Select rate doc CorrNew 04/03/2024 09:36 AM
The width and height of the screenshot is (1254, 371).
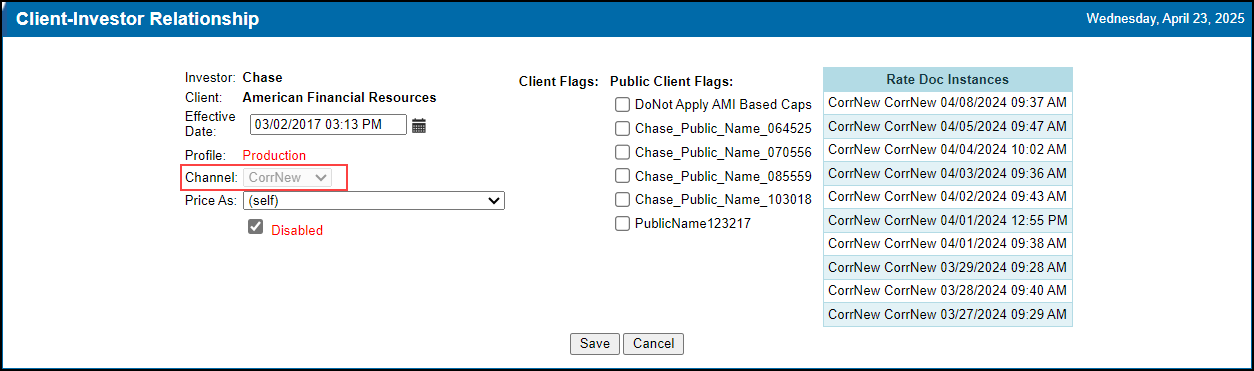click(947, 173)
